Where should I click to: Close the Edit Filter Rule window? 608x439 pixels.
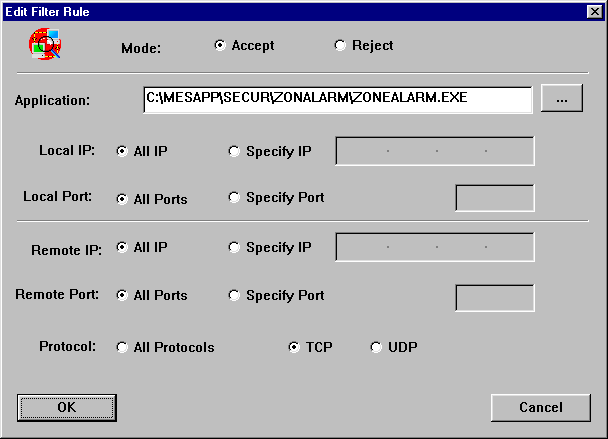pyautogui.click(x=595, y=12)
